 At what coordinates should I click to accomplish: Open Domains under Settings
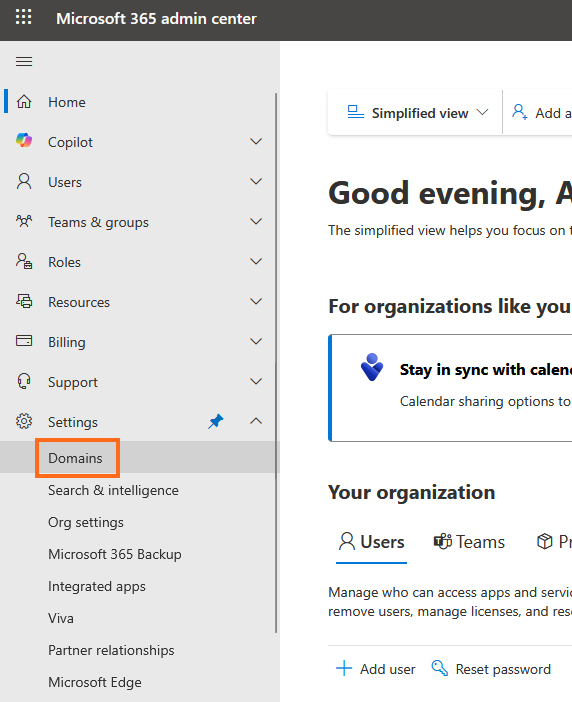pos(75,458)
